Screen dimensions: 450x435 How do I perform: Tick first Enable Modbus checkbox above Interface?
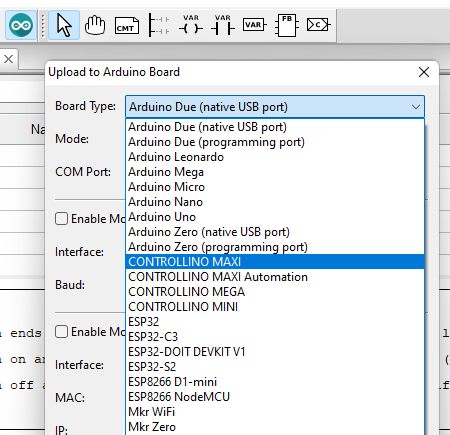point(61,219)
